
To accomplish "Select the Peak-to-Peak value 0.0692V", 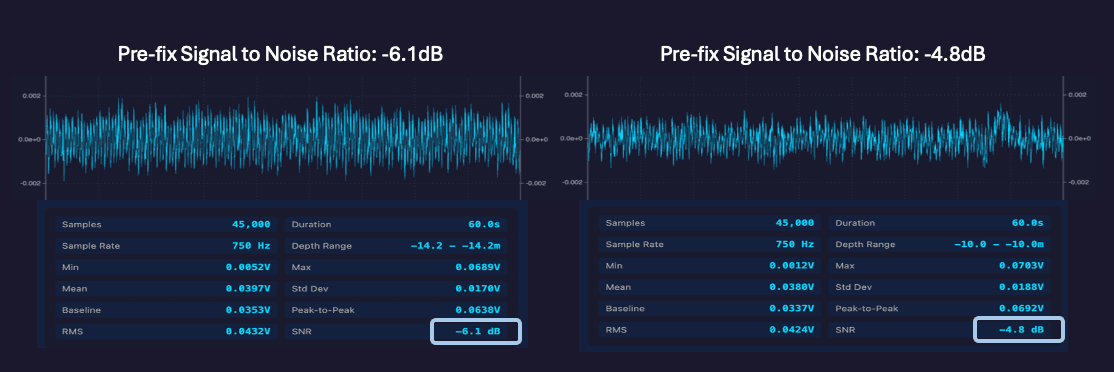I will click(1021, 308).
